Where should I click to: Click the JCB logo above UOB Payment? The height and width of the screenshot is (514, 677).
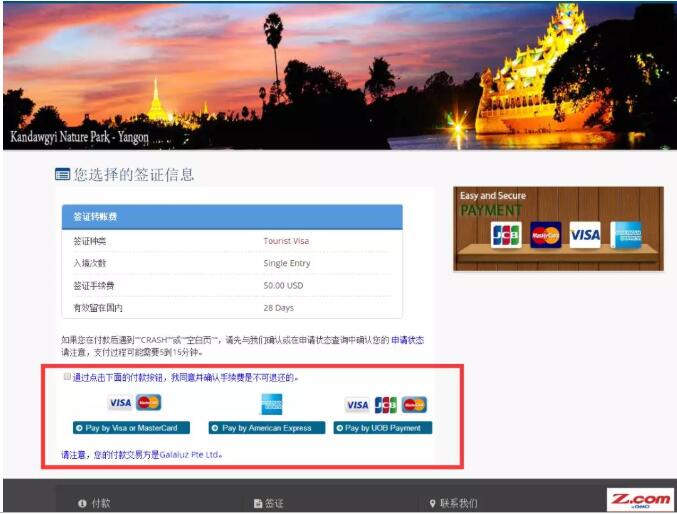(386, 405)
